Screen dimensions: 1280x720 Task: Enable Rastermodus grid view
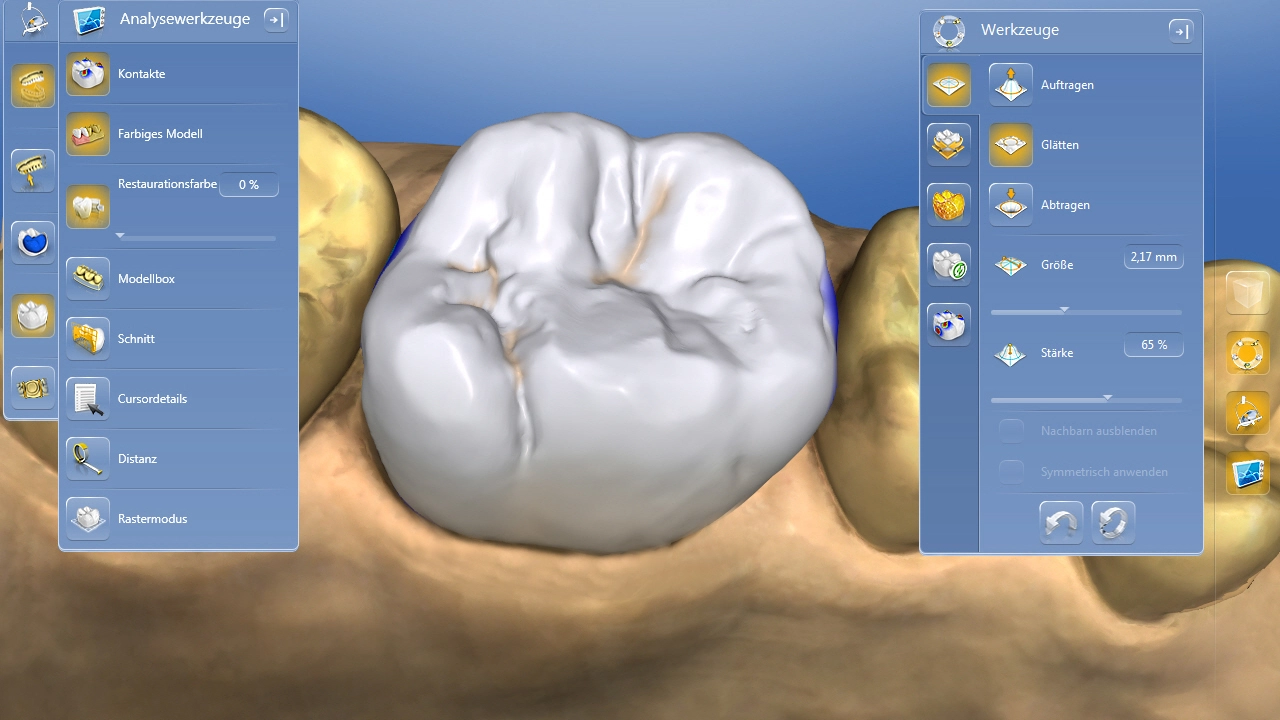88,519
